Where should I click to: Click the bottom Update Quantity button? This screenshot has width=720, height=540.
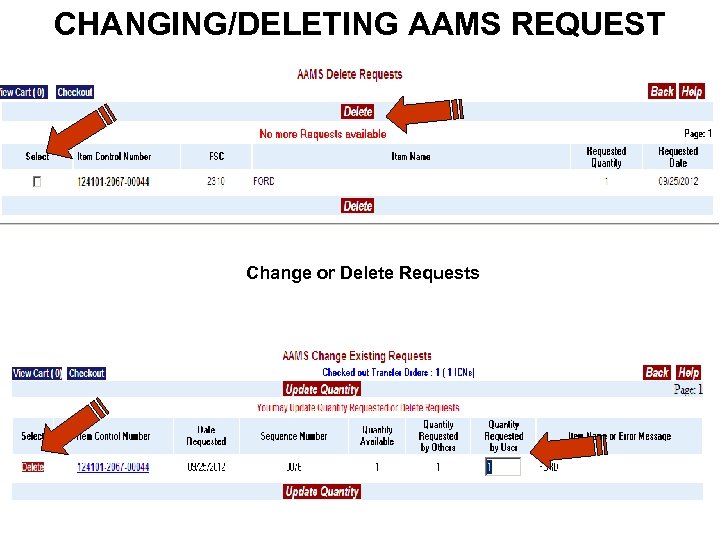click(x=322, y=491)
